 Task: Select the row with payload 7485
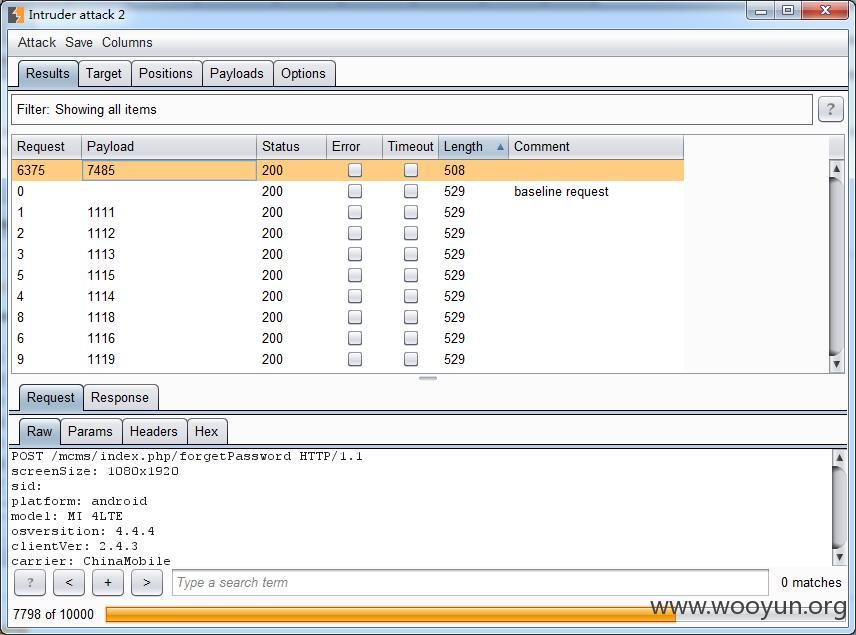point(348,170)
